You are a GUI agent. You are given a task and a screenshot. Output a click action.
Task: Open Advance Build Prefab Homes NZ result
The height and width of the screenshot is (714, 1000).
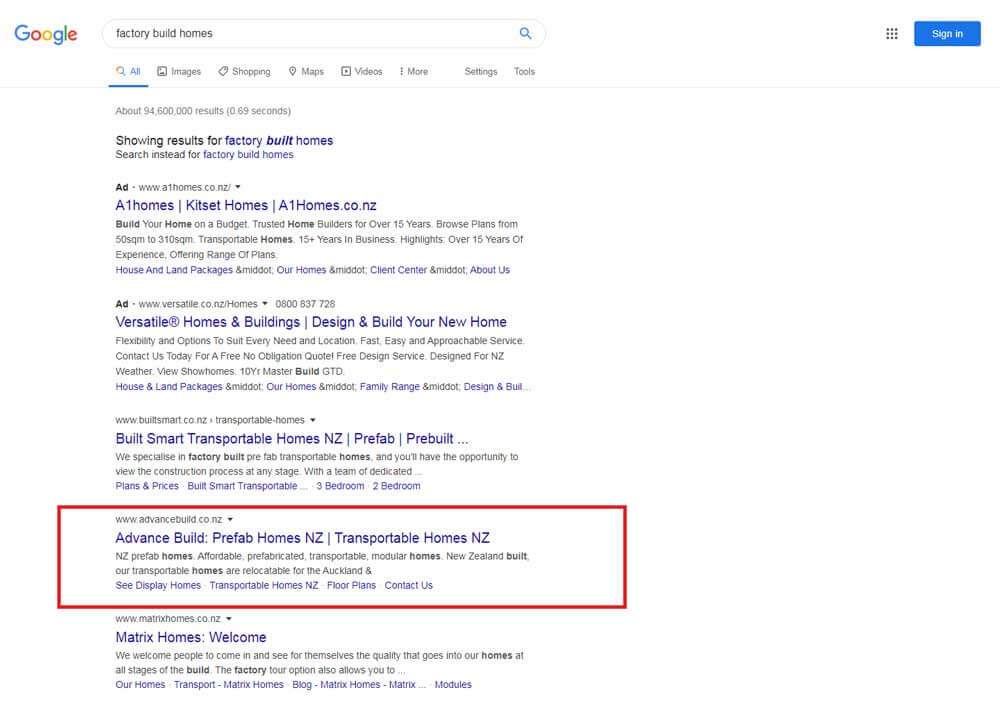tap(302, 538)
